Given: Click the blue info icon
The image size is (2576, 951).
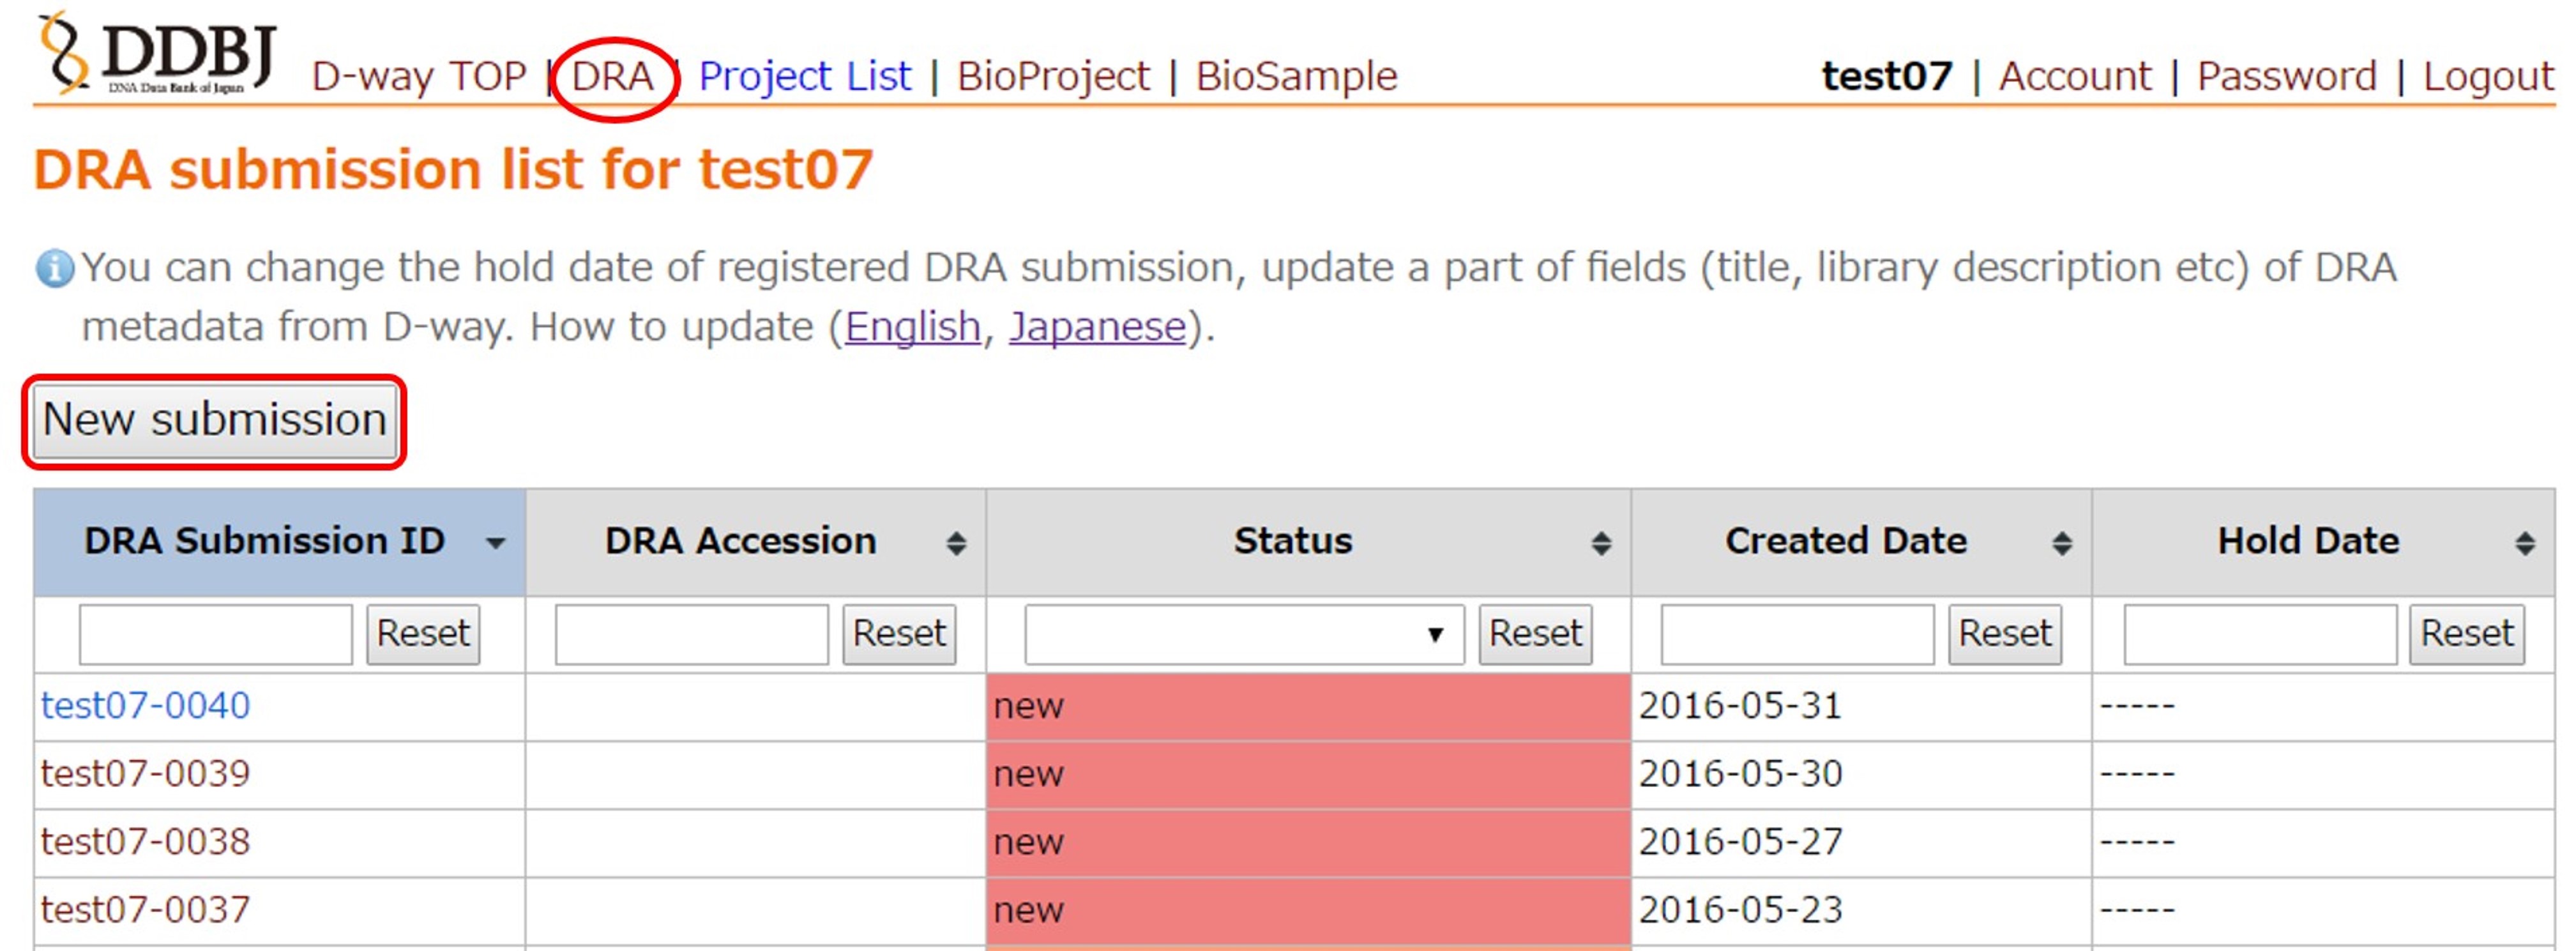Looking at the screenshot, I should (54, 268).
